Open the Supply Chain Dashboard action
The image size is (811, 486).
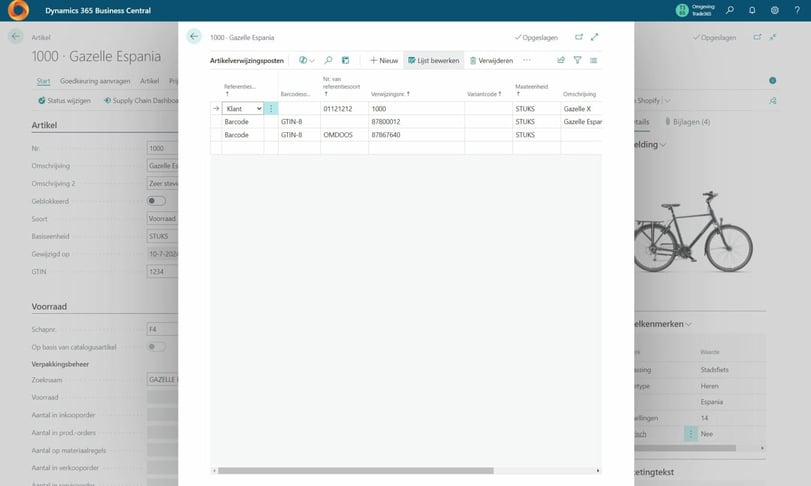coord(141,101)
